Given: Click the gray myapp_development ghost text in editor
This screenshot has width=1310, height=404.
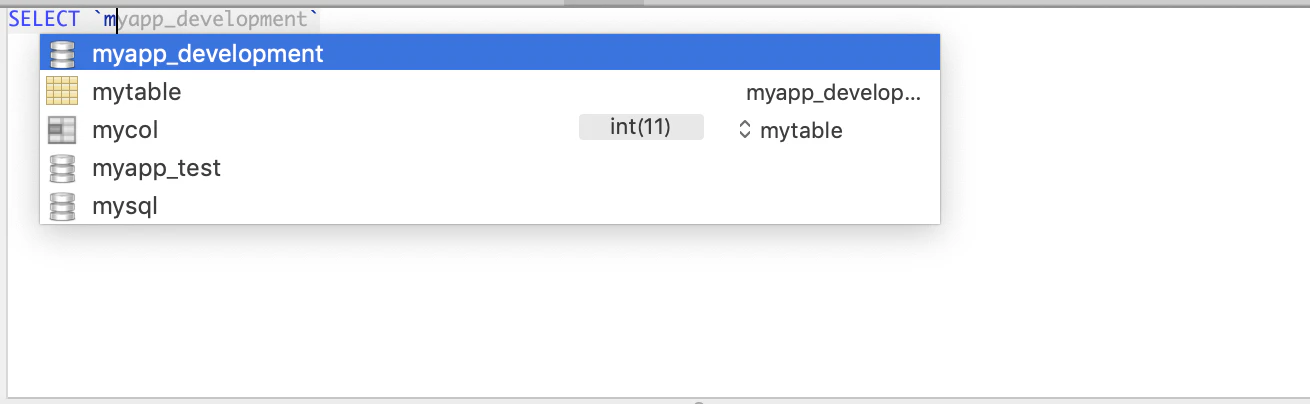Looking at the screenshot, I should pyautogui.click(x=215, y=19).
